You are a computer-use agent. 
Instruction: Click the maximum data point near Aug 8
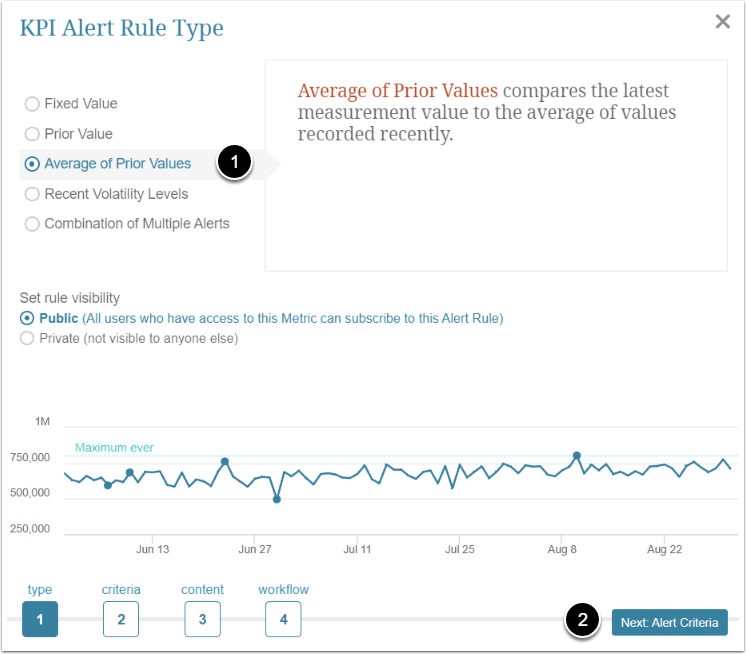click(x=577, y=456)
